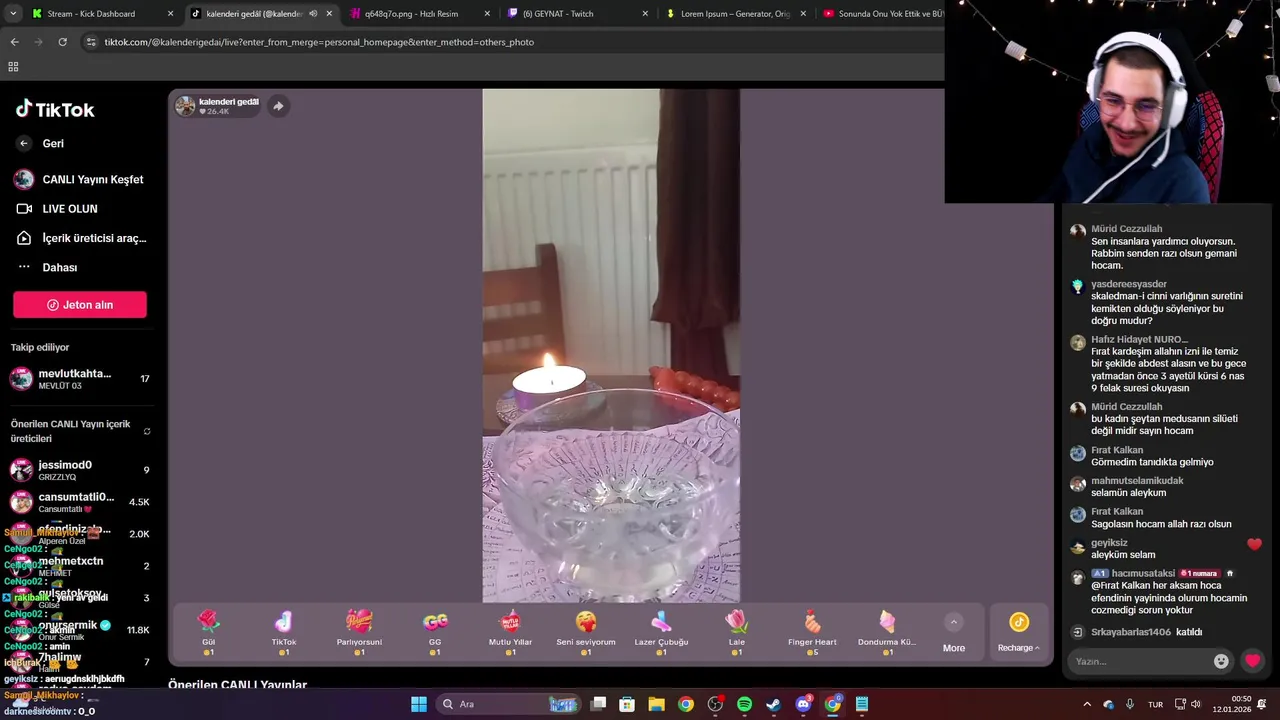Click the Jeton alın button
This screenshot has width=1280, height=720.
(80, 305)
